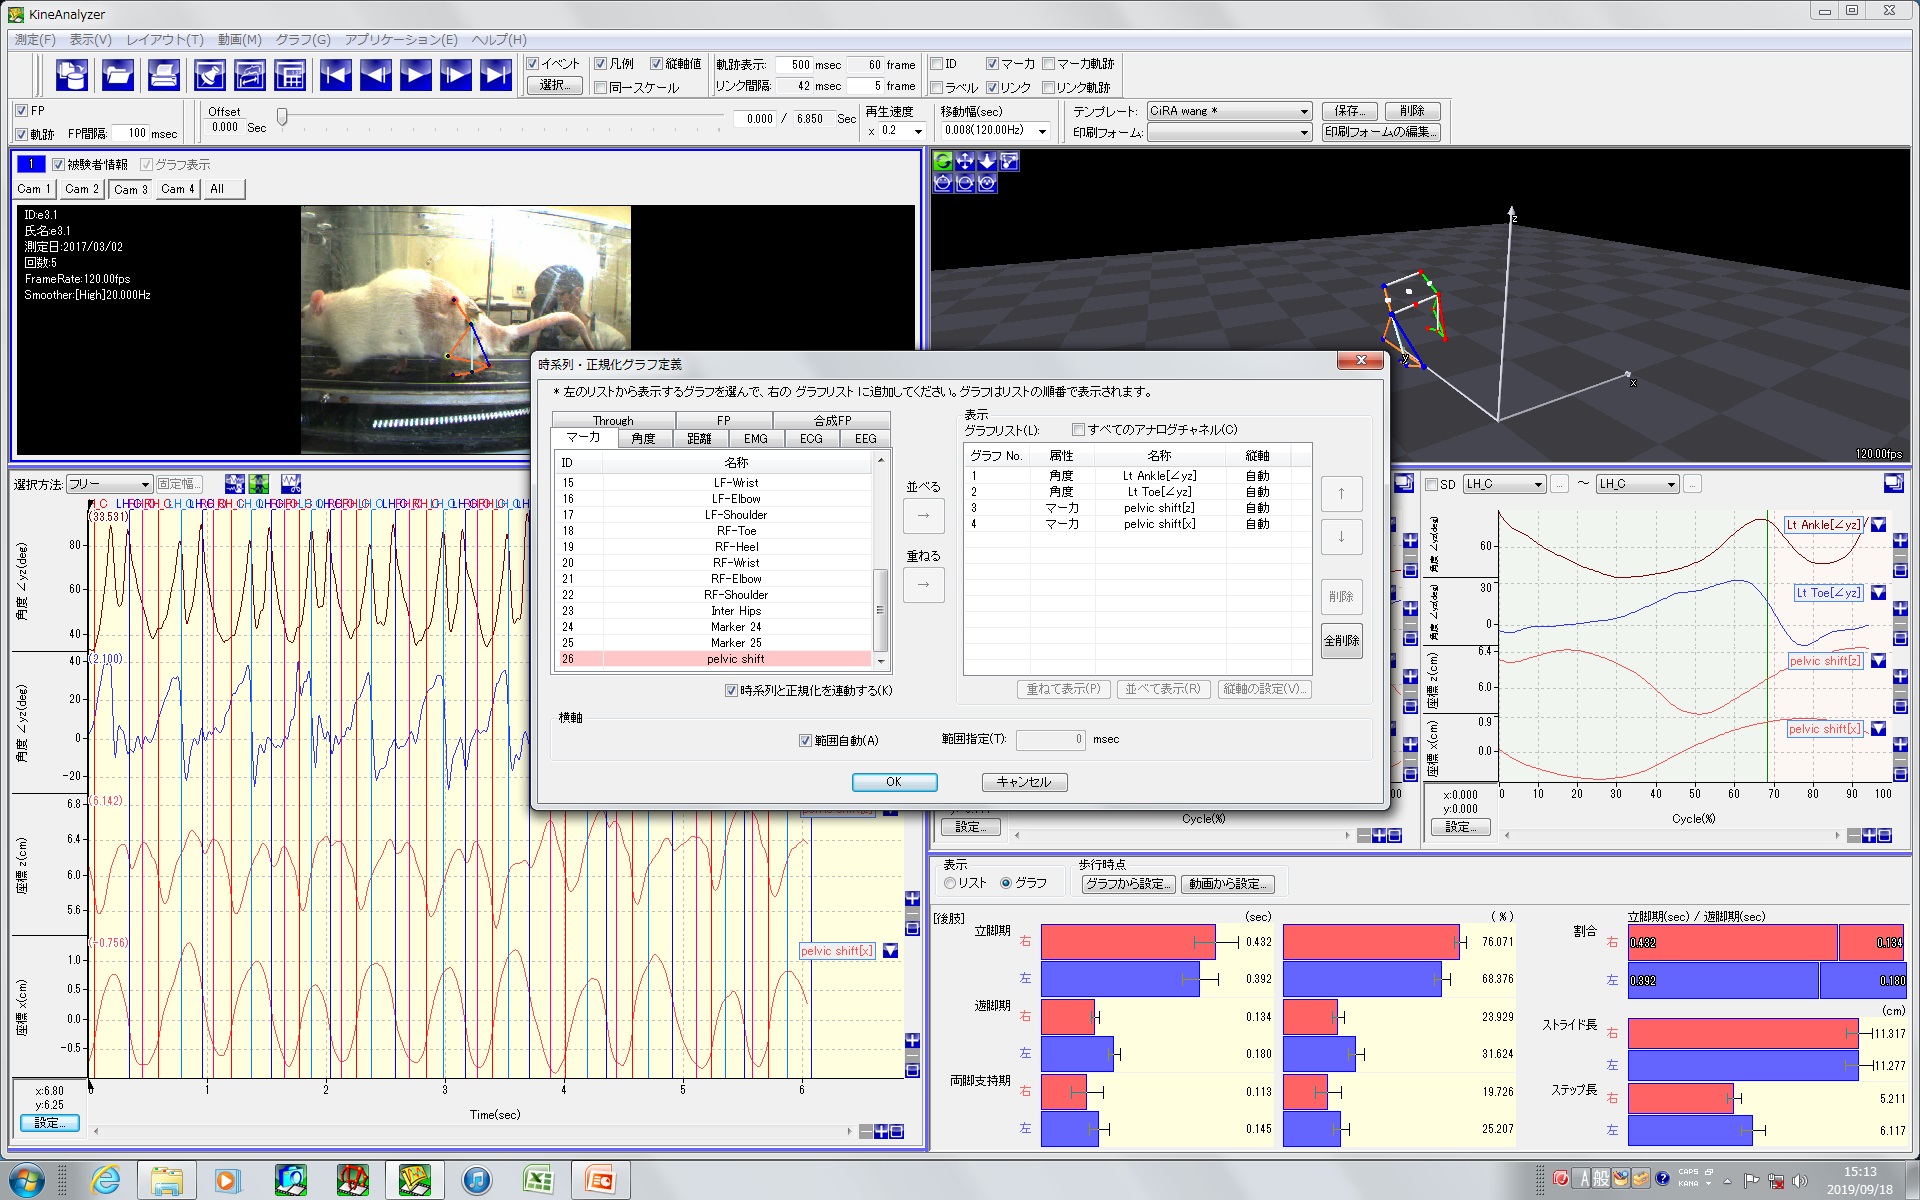1920x1200 pixels.
Task: Click the calculator table toolbar icon
Action: tap(290, 75)
